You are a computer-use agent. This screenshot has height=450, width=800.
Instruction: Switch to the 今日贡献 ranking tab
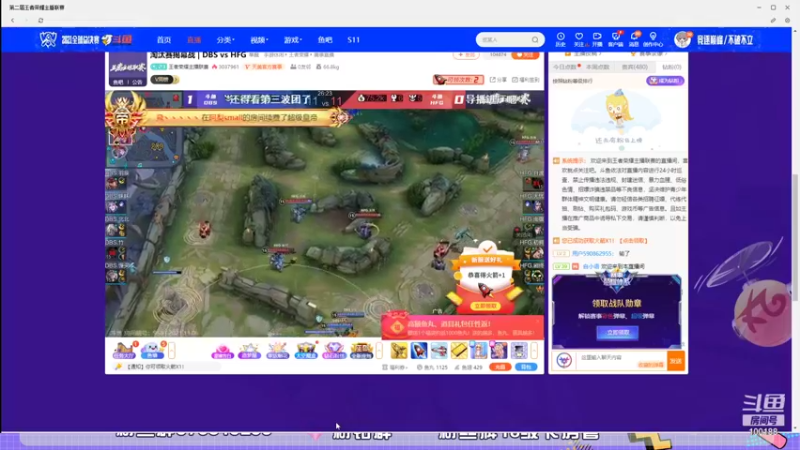565,67
